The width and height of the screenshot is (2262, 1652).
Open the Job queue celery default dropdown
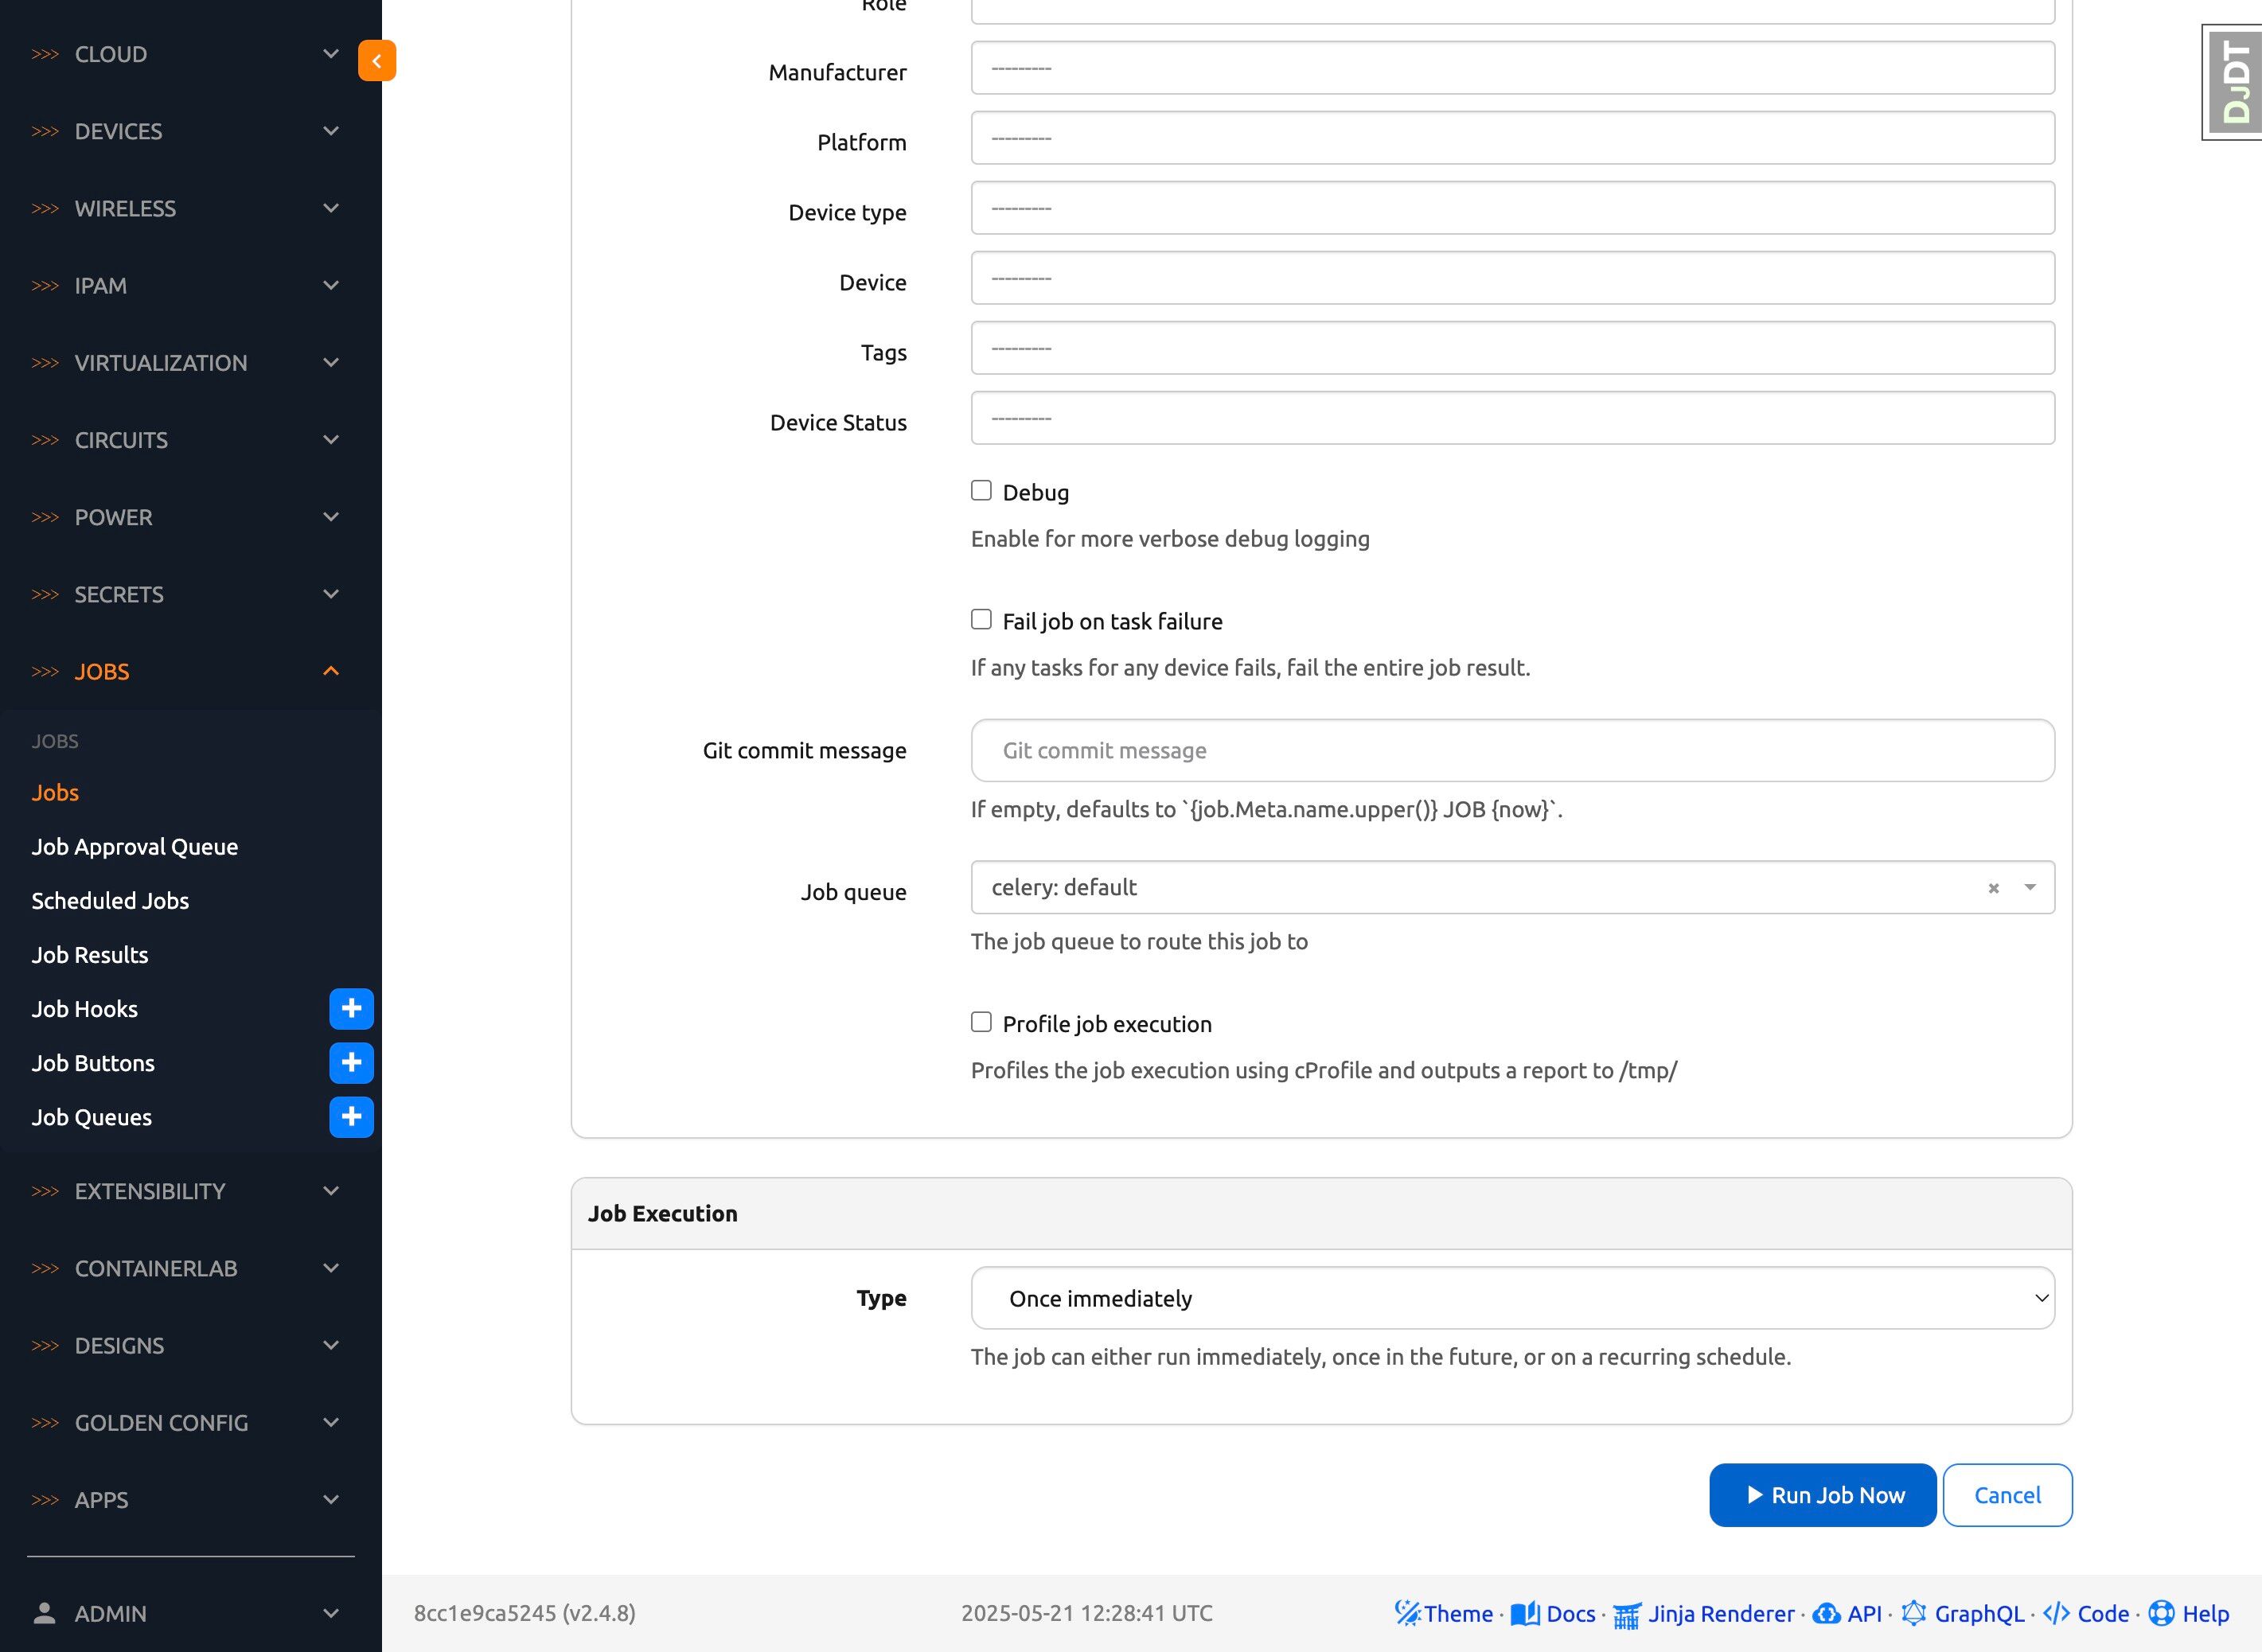pos(1480,888)
